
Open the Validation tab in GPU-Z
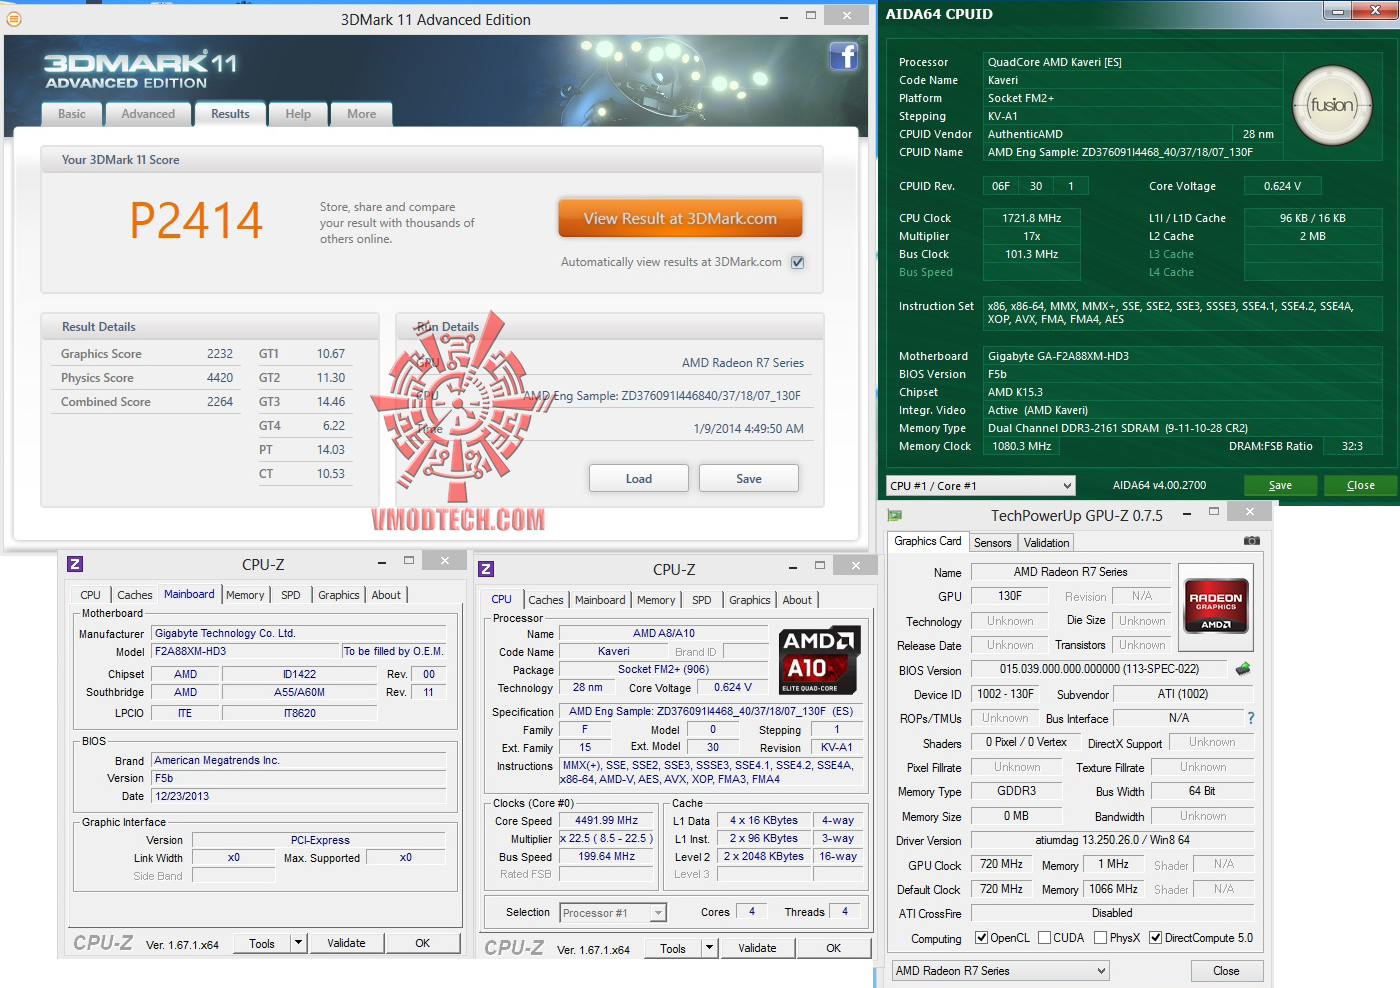(1046, 543)
